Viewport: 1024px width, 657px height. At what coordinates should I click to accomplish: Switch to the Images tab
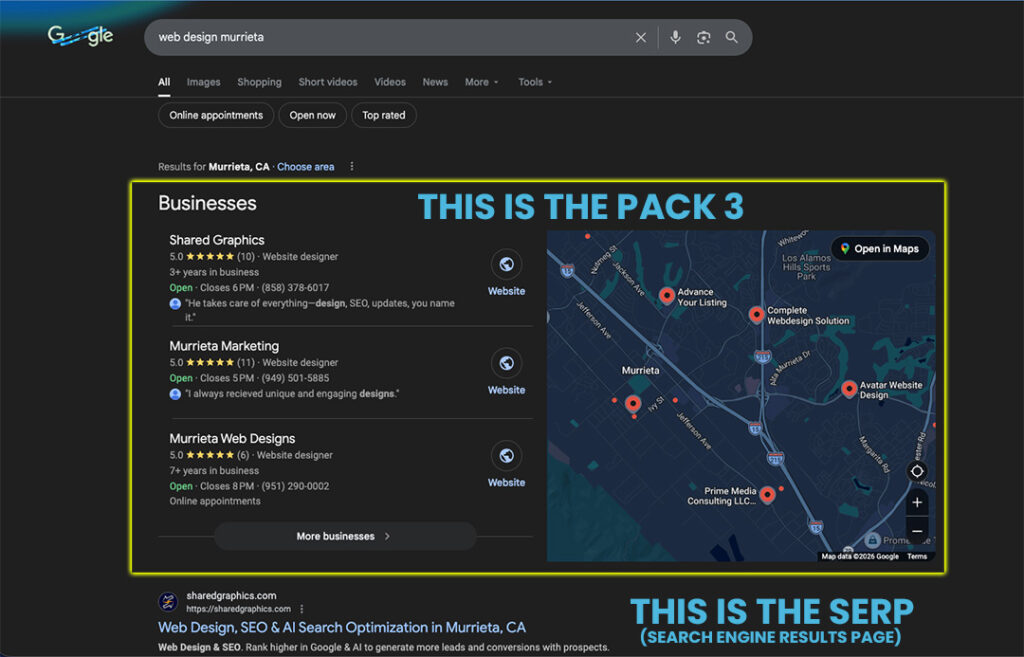pyautogui.click(x=203, y=82)
